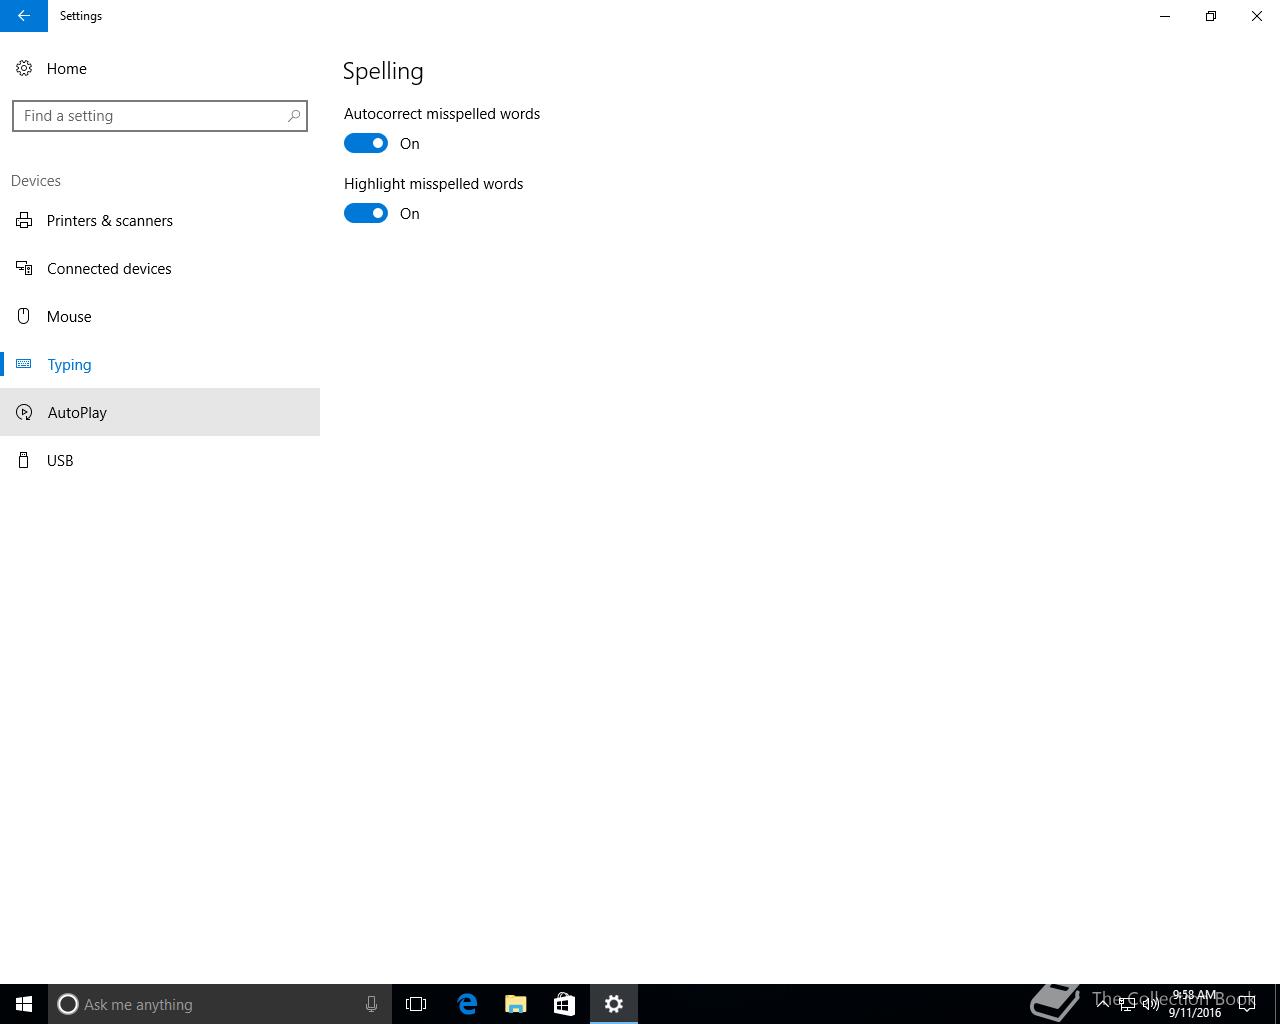
Task: Show hidden system tray icons
Action: (x=1103, y=1004)
